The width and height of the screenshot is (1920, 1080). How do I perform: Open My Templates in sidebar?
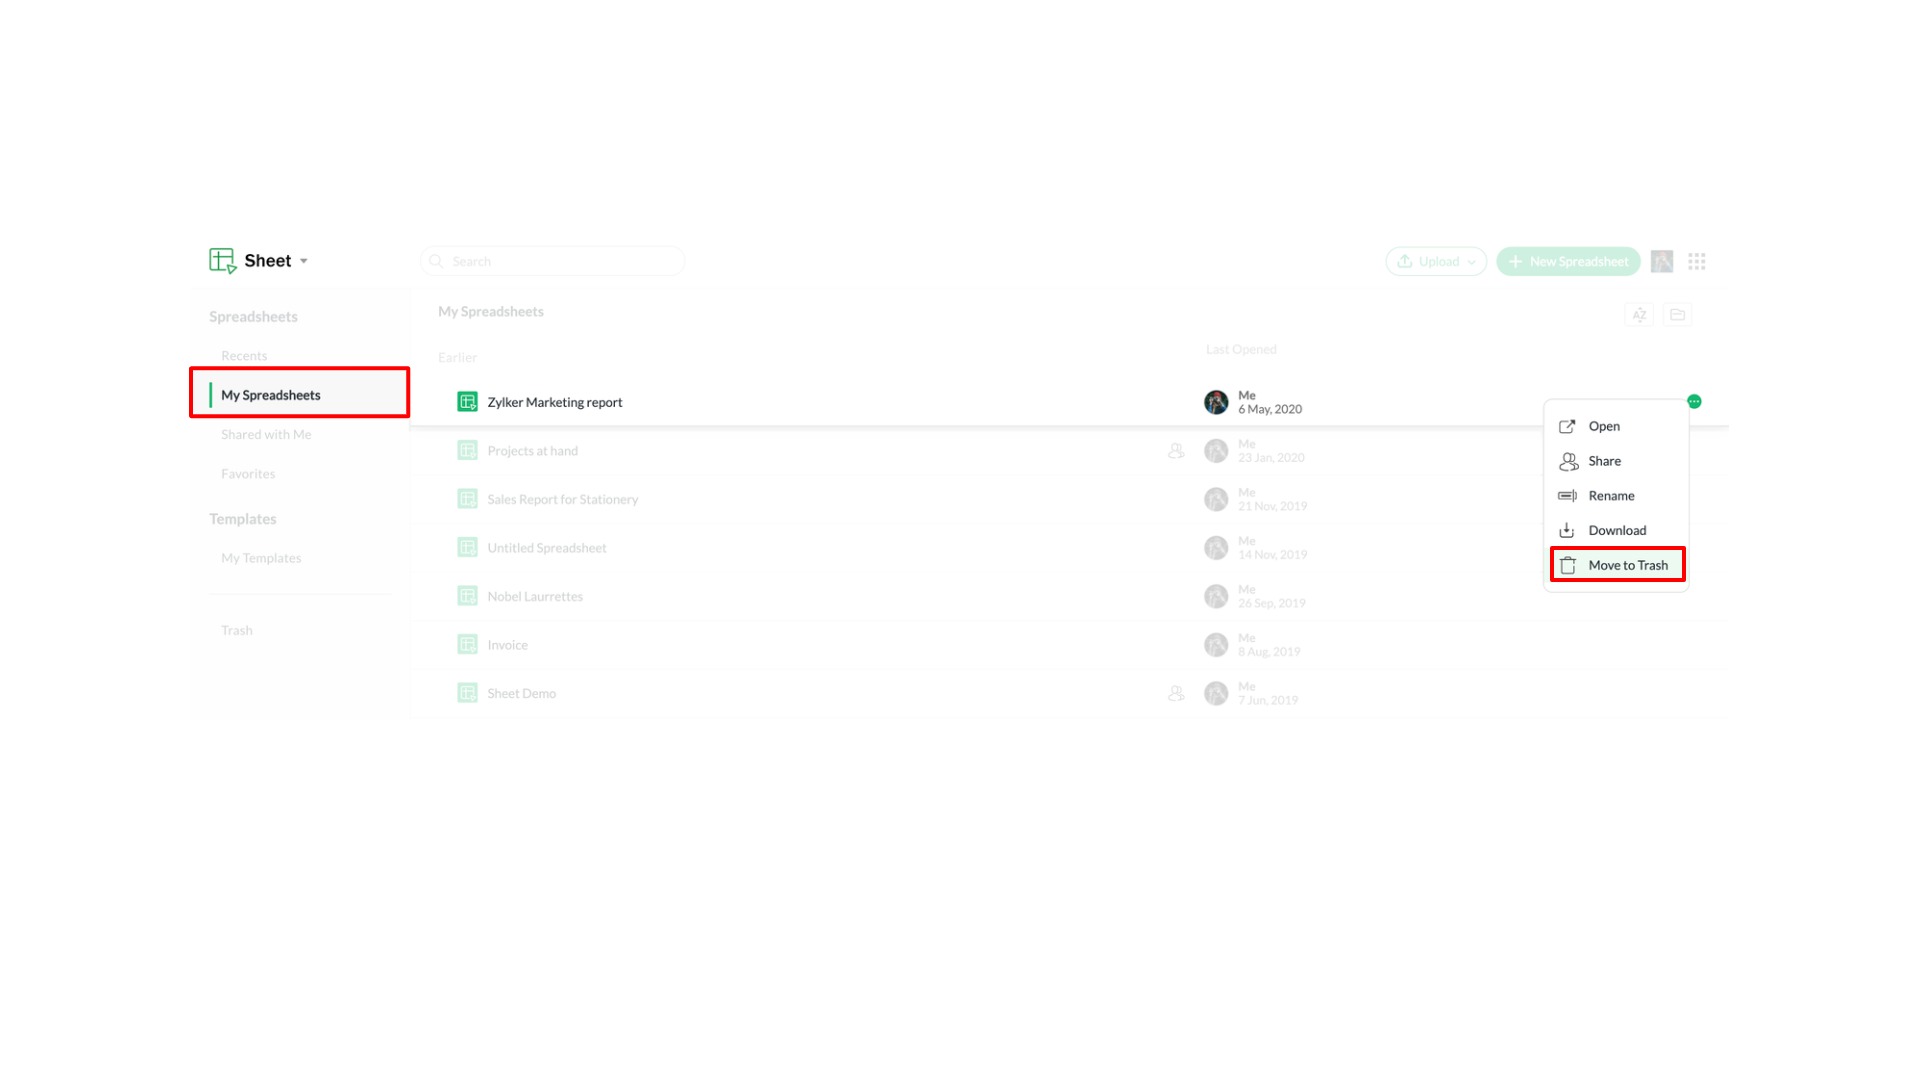261,558
